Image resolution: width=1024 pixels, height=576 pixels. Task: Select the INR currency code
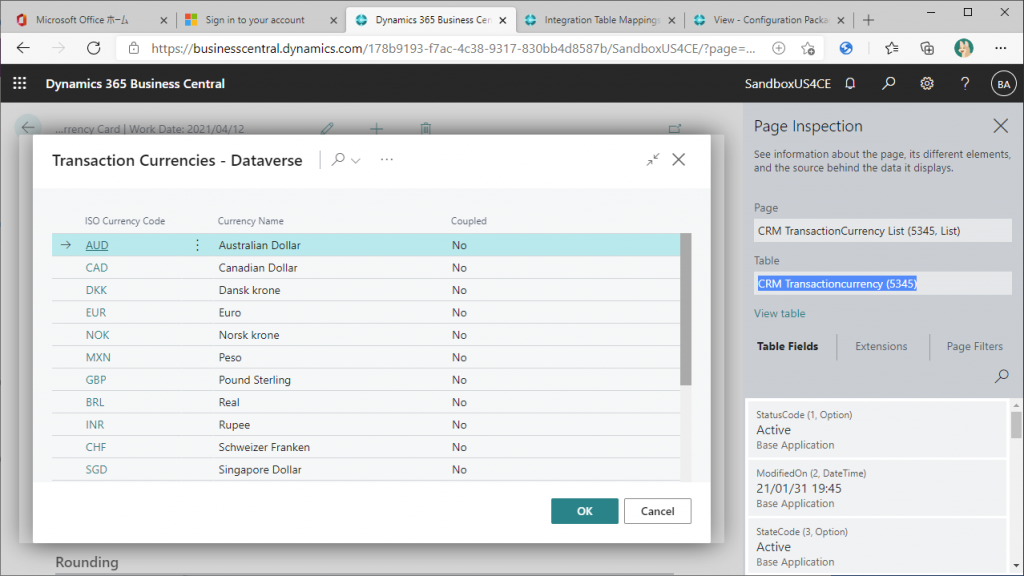(x=95, y=424)
